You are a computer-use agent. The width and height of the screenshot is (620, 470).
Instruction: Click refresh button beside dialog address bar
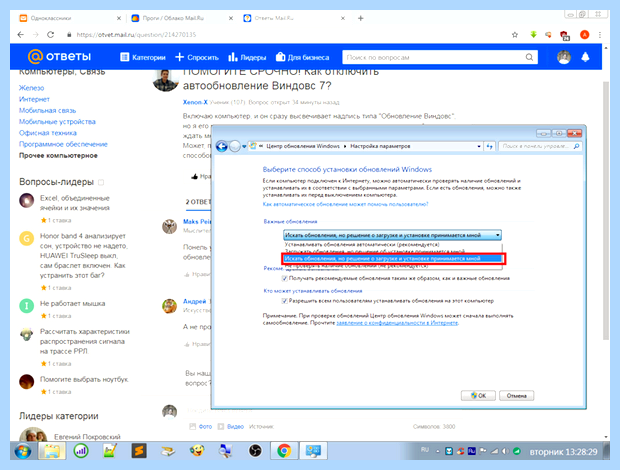click(x=490, y=146)
